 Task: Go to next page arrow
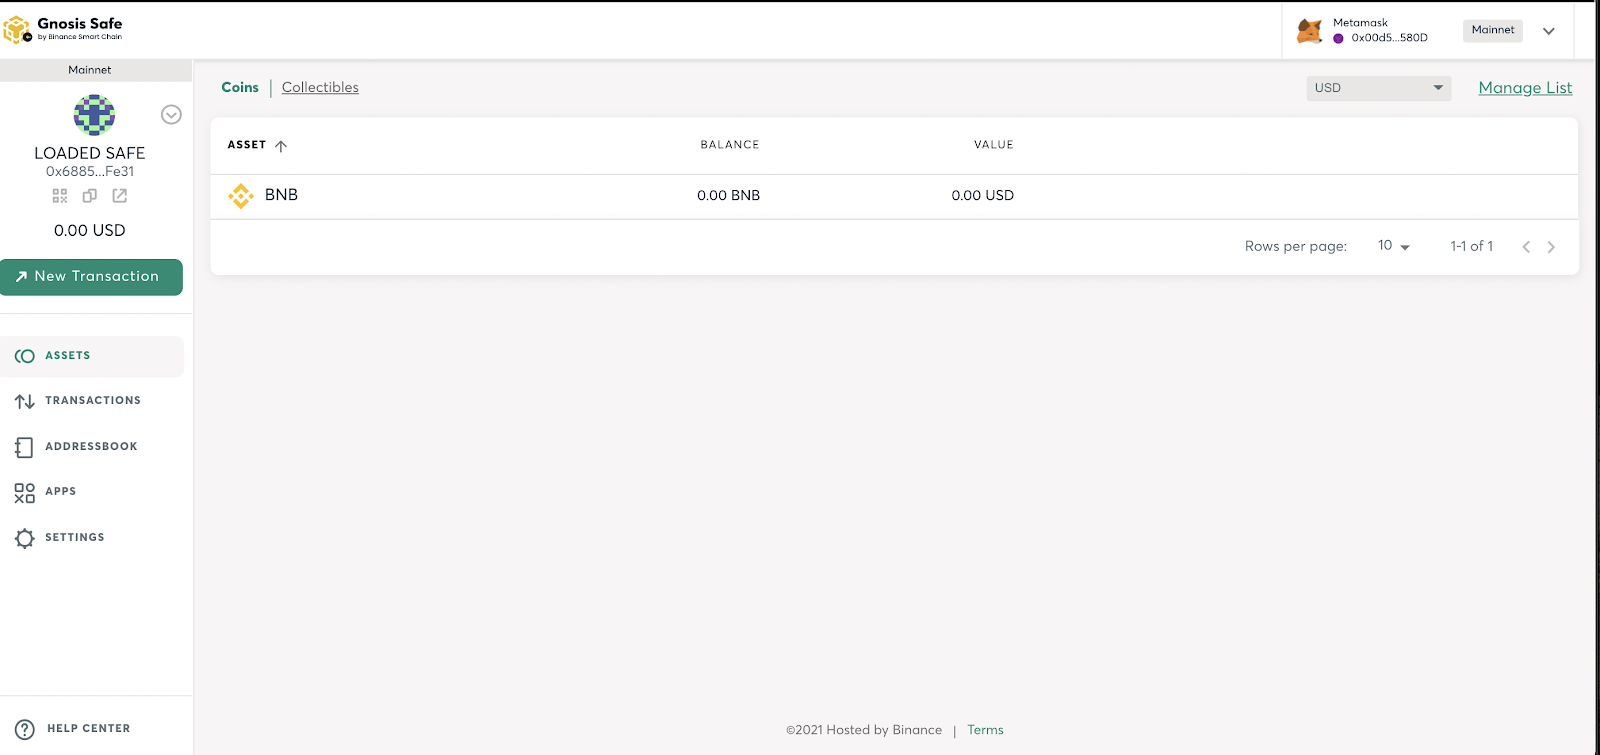(x=1551, y=247)
